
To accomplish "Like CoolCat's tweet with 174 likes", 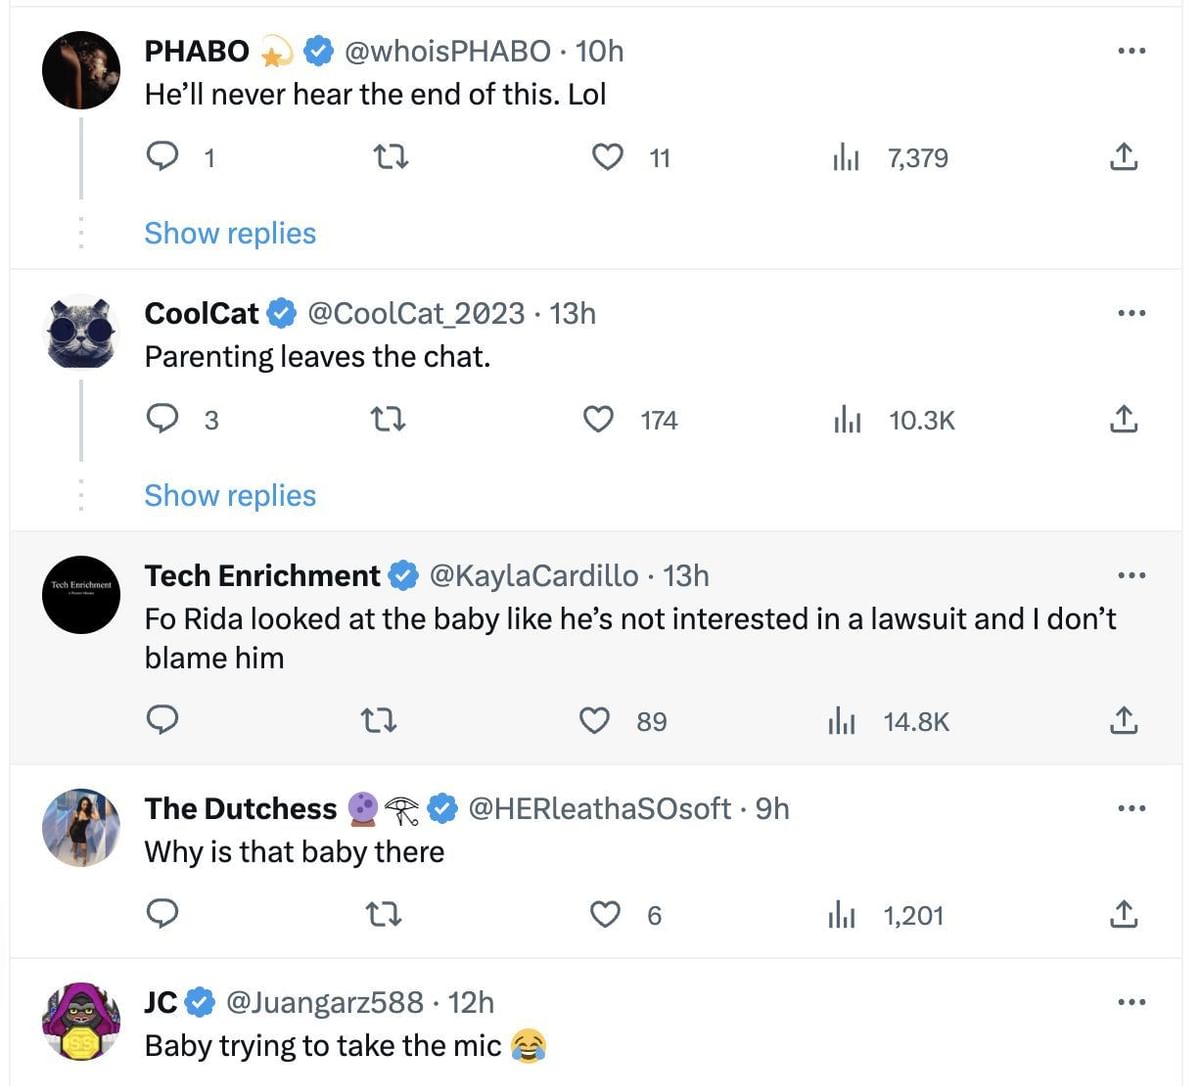I will pyautogui.click(x=599, y=420).
